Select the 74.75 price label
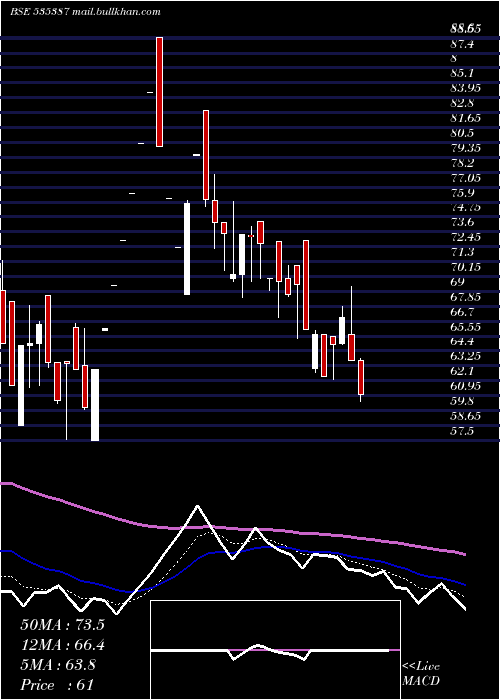500x700 pixels. tap(466, 208)
